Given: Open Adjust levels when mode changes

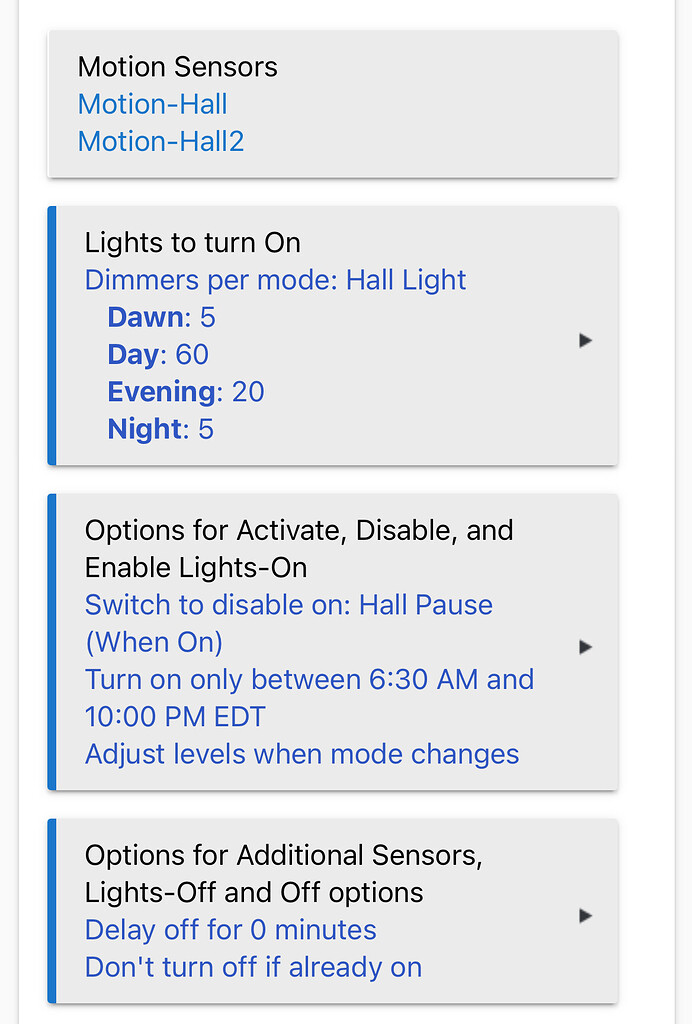Looking at the screenshot, I should pyautogui.click(x=301, y=754).
